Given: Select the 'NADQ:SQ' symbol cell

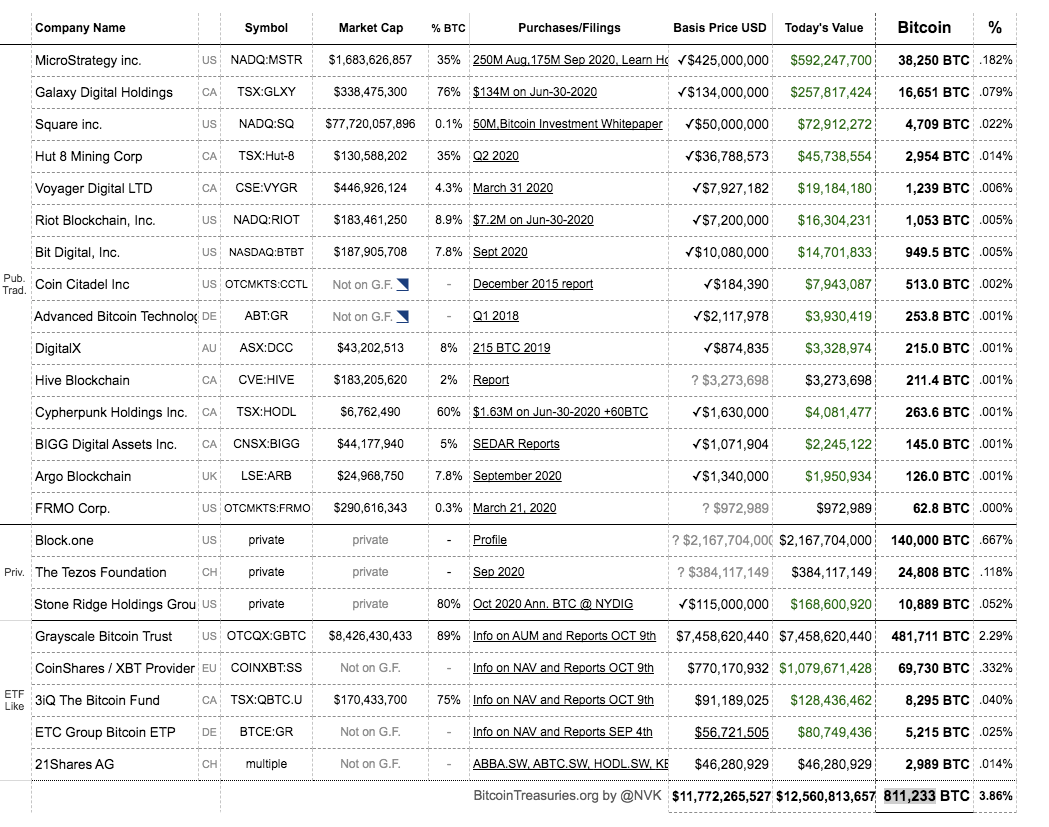Looking at the screenshot, I should [266, 124].
